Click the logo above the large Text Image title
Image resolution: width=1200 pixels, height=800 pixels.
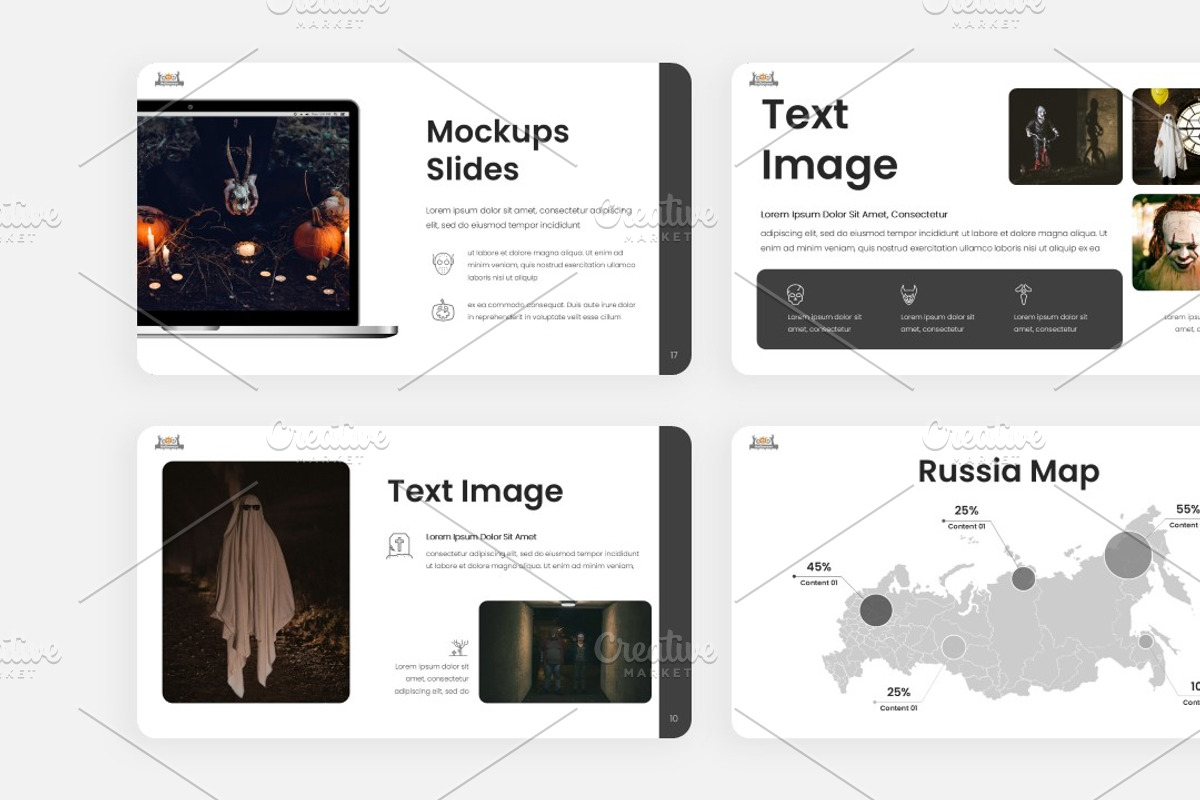tap(764, 78)
